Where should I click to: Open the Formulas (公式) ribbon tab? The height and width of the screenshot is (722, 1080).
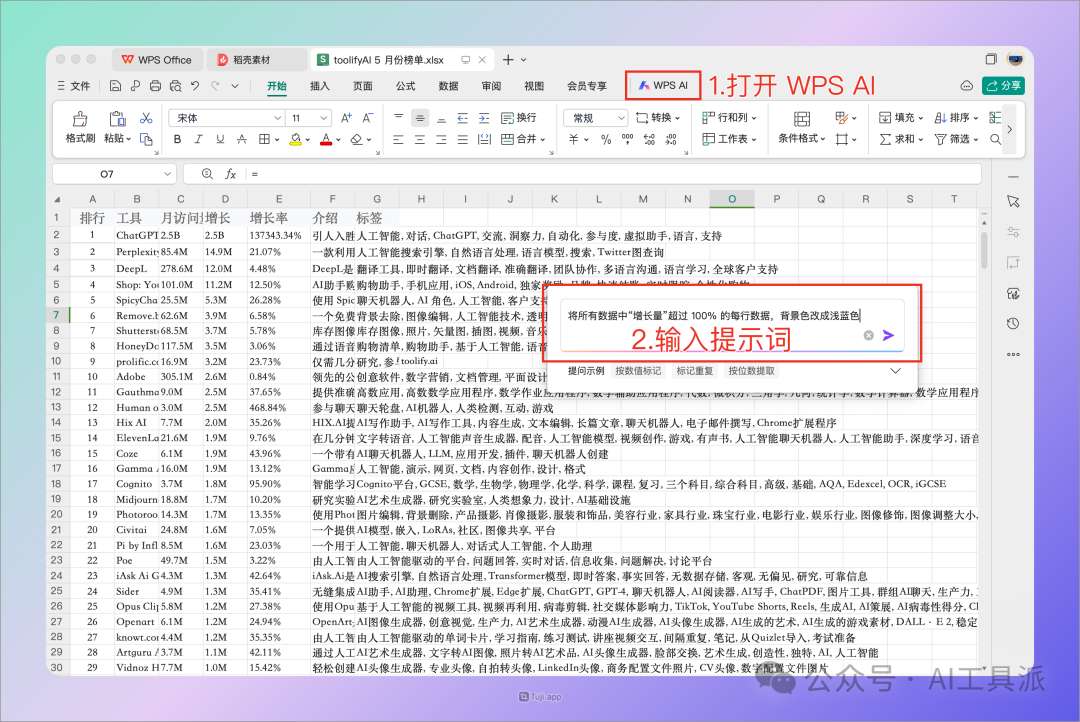[406, 86]
